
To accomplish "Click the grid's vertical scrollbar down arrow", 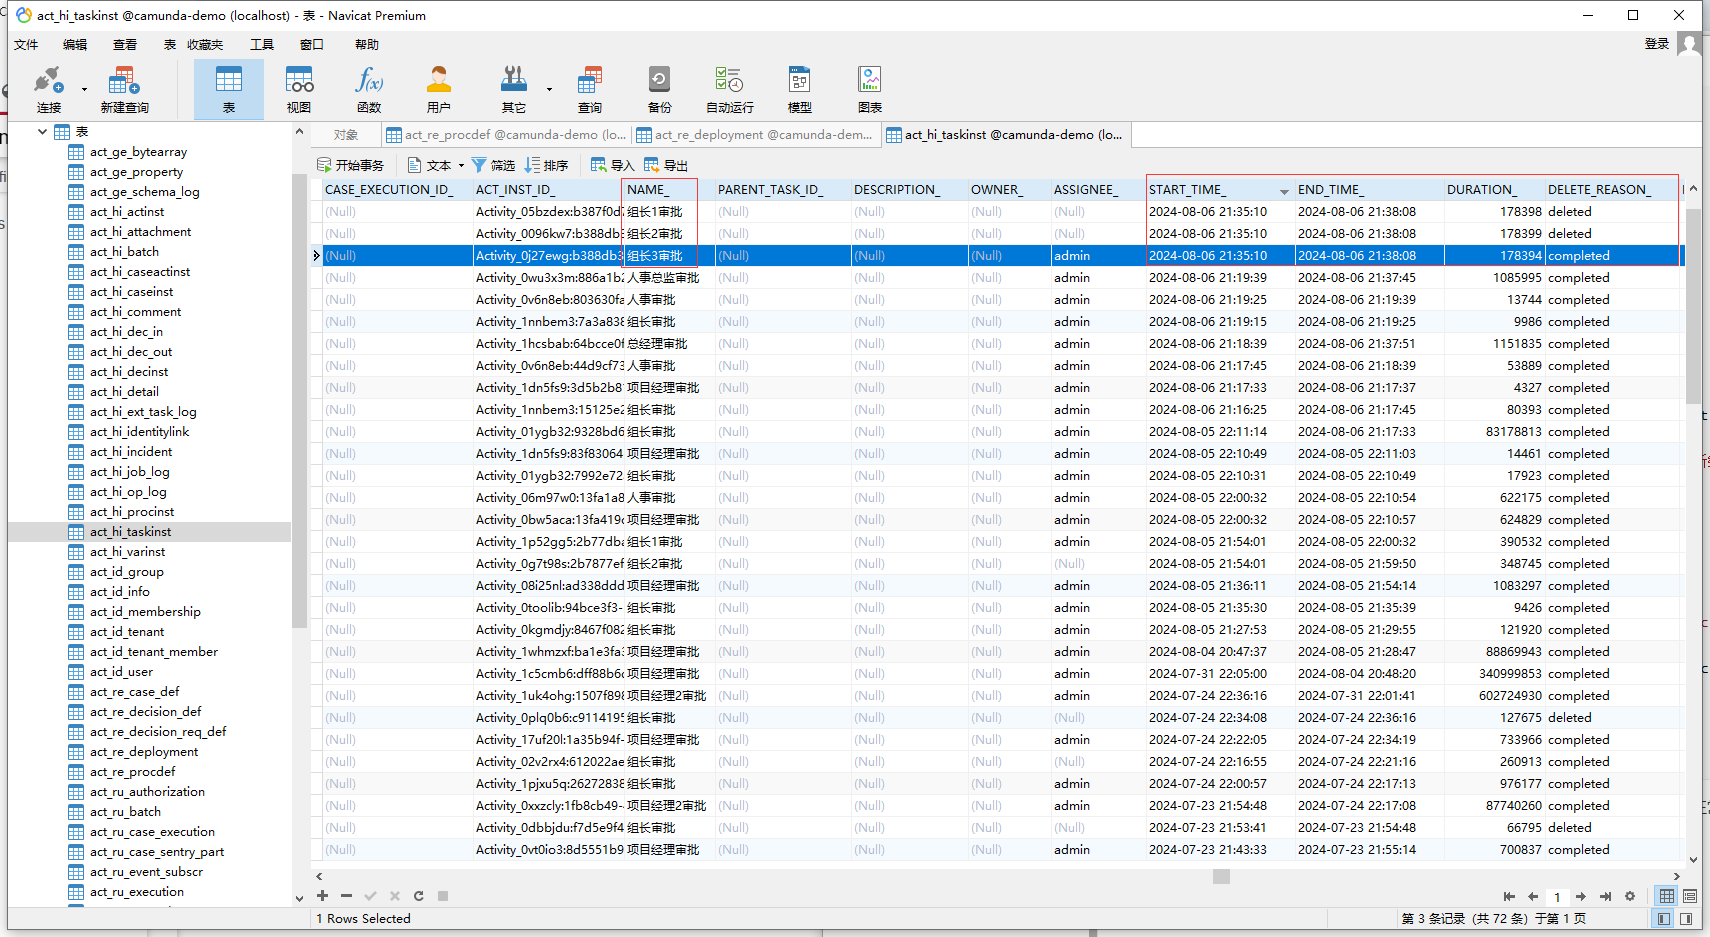I will click(x=1693, y=859).
